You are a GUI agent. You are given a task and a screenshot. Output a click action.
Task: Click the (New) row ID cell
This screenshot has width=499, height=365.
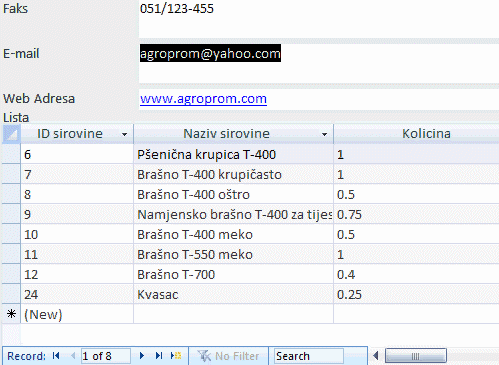[77, 314]
